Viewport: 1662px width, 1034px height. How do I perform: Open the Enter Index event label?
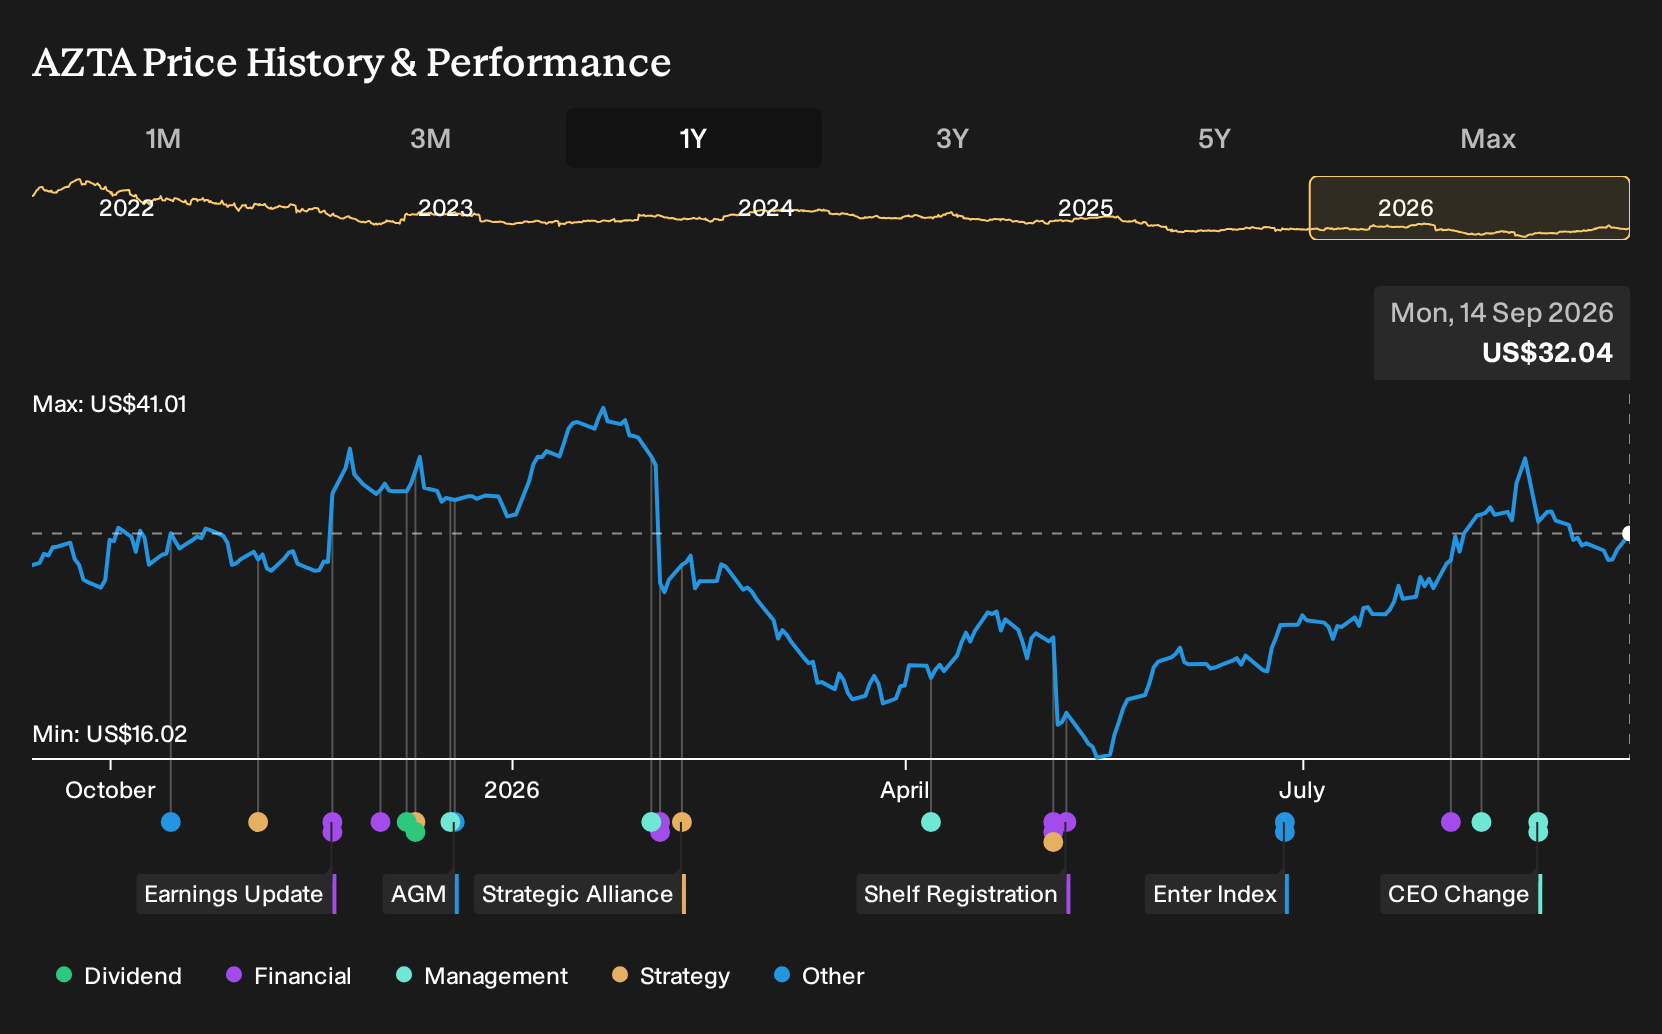(1217, 894)
